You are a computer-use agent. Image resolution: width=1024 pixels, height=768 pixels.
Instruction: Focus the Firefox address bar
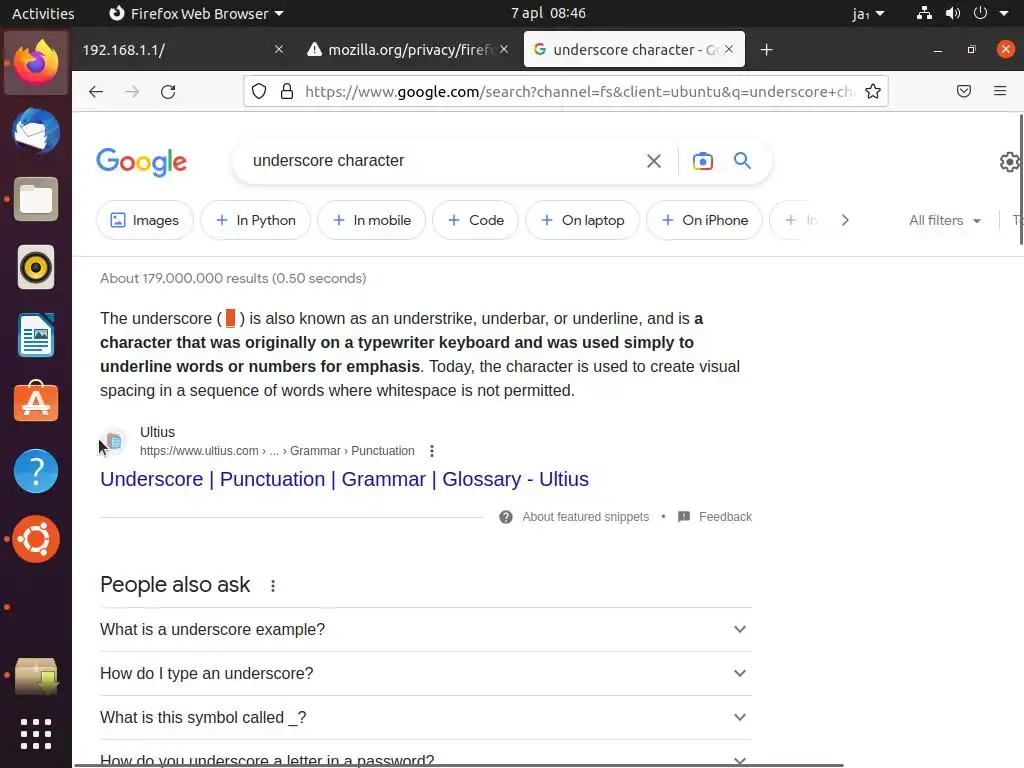(579, 91)
